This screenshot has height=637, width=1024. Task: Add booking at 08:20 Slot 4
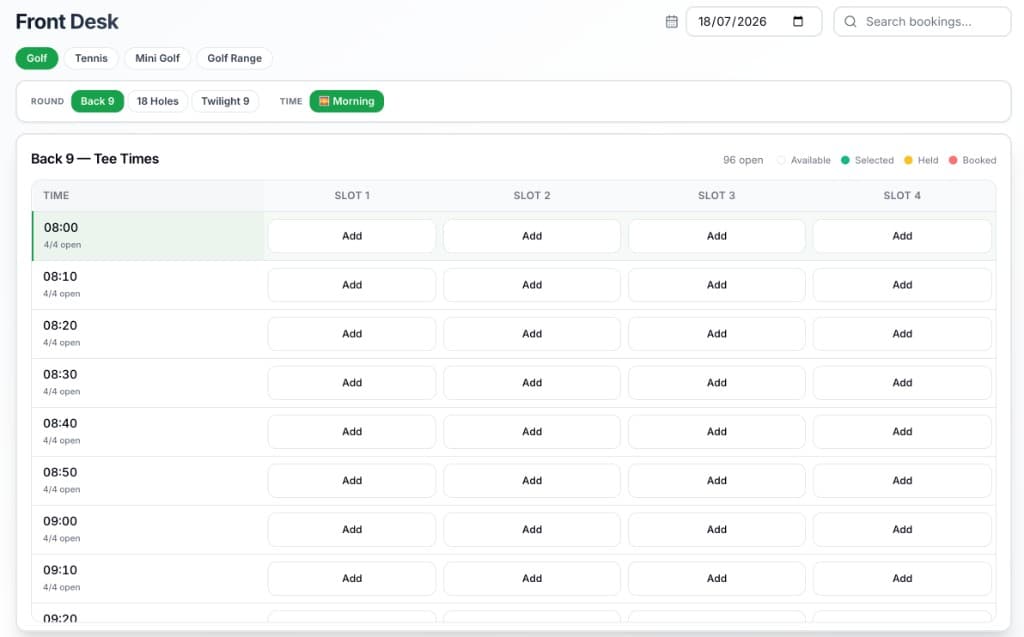(x=902, y=334)
